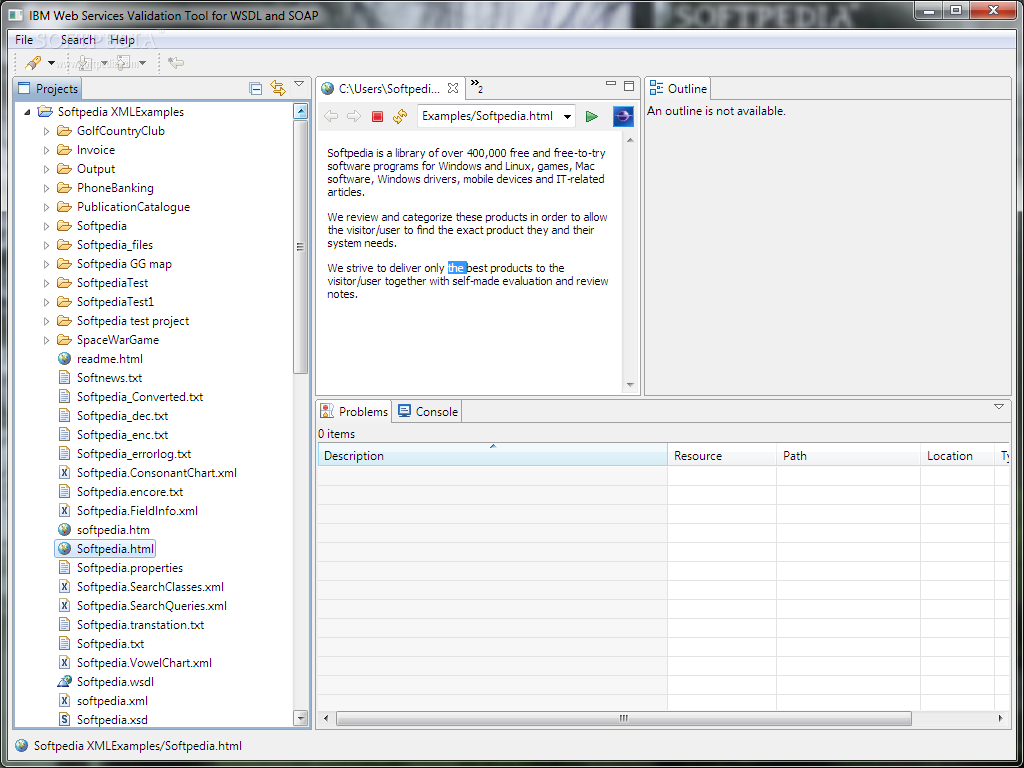This screenshot has width=1024, height=768.
Task: Click the green Go arrow next to URL
Action: tap(592, 116)
